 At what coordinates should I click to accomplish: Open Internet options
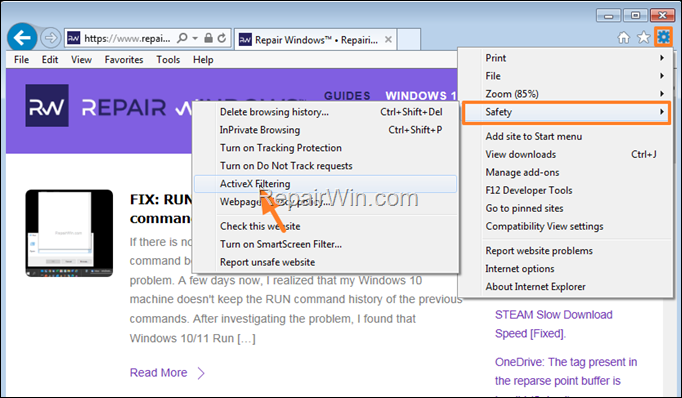click(566, 268)
